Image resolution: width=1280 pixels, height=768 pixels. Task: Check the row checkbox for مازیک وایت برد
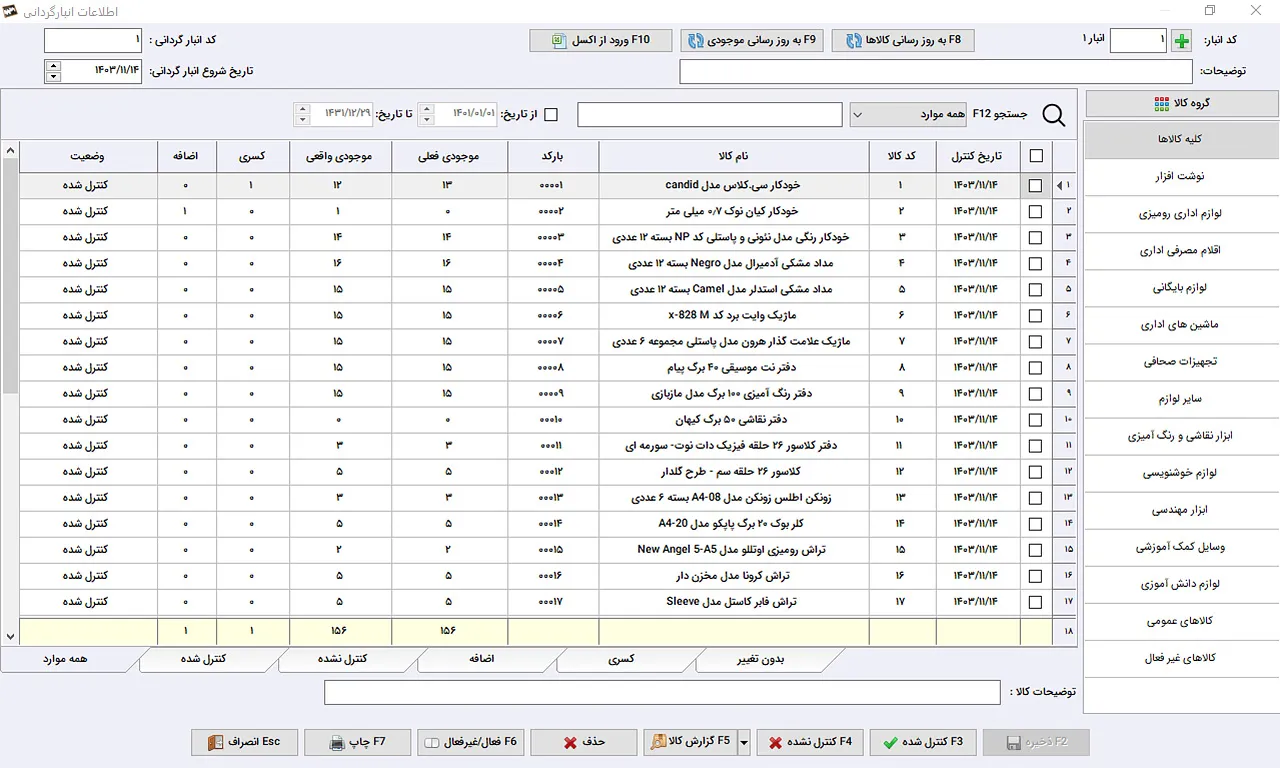[x=1035, y=315]
